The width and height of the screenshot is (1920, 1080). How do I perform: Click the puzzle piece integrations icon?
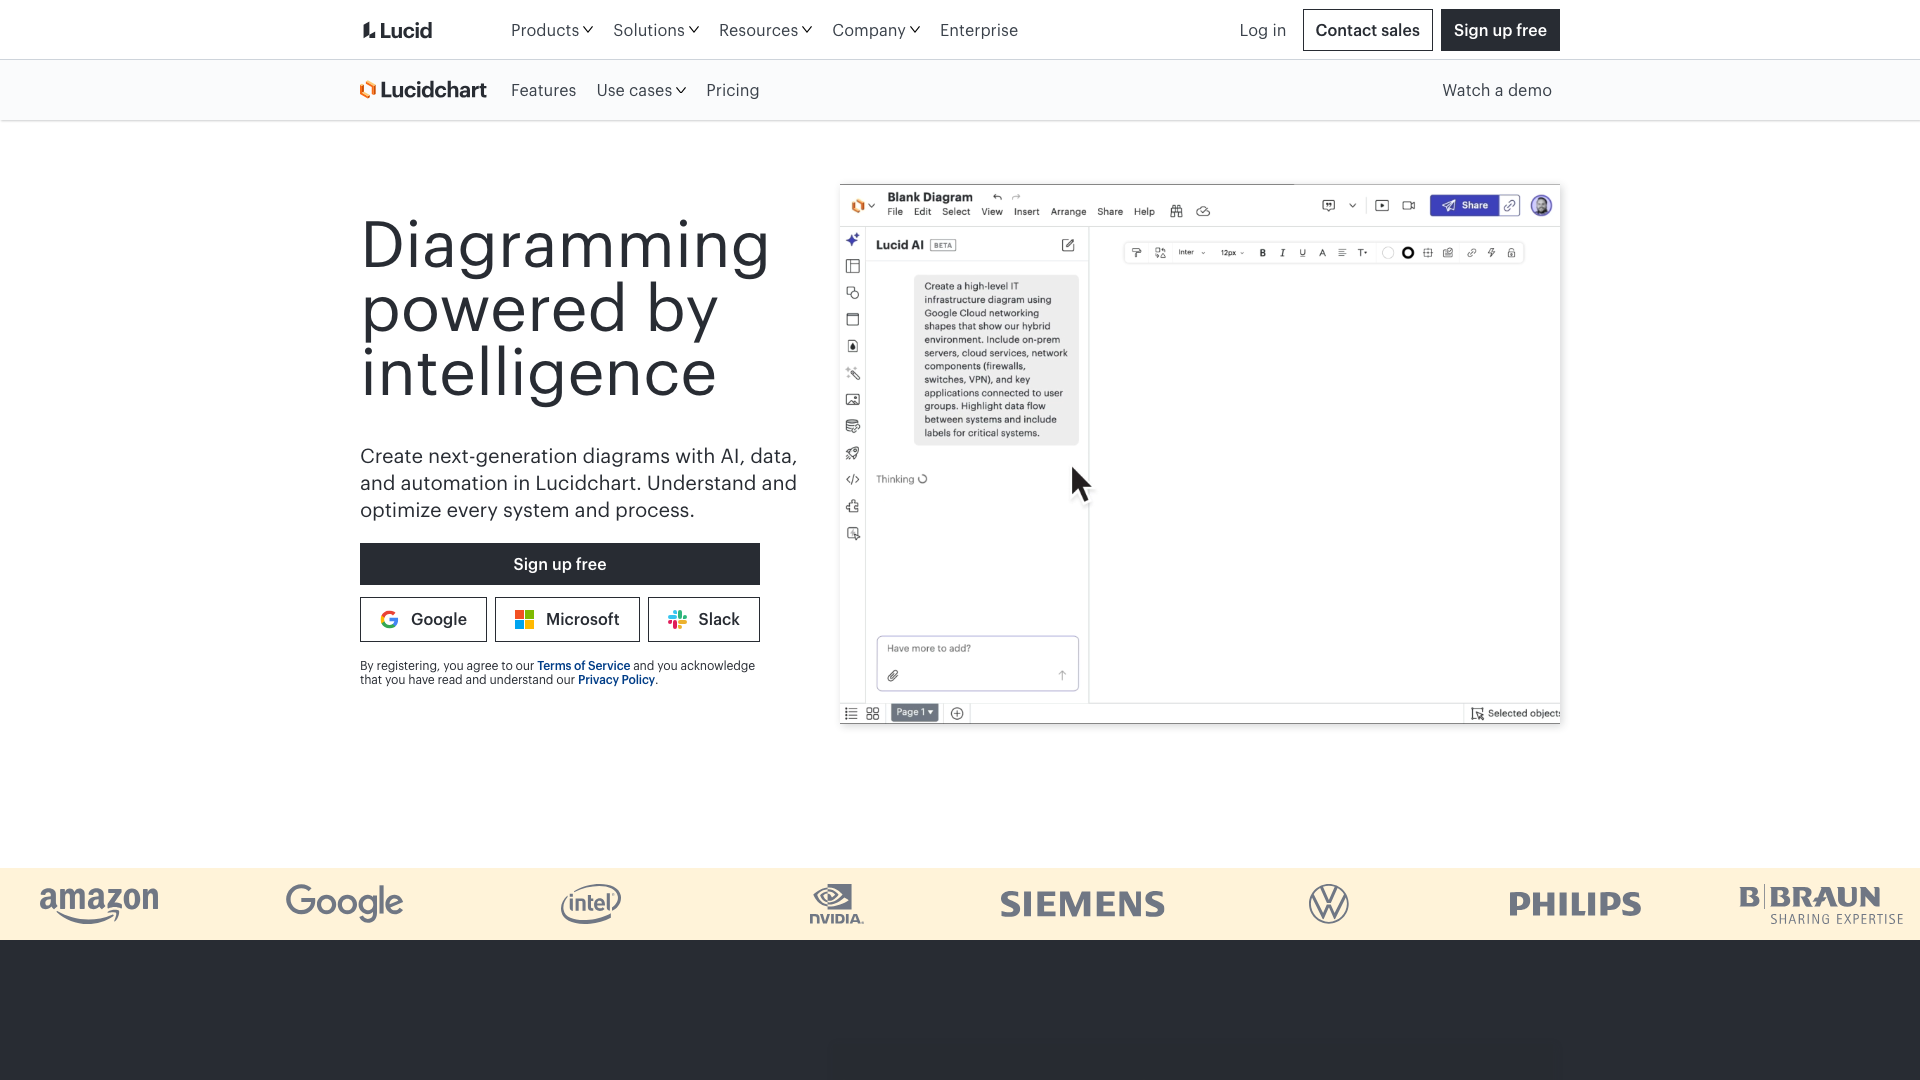(x=852, y=506)
